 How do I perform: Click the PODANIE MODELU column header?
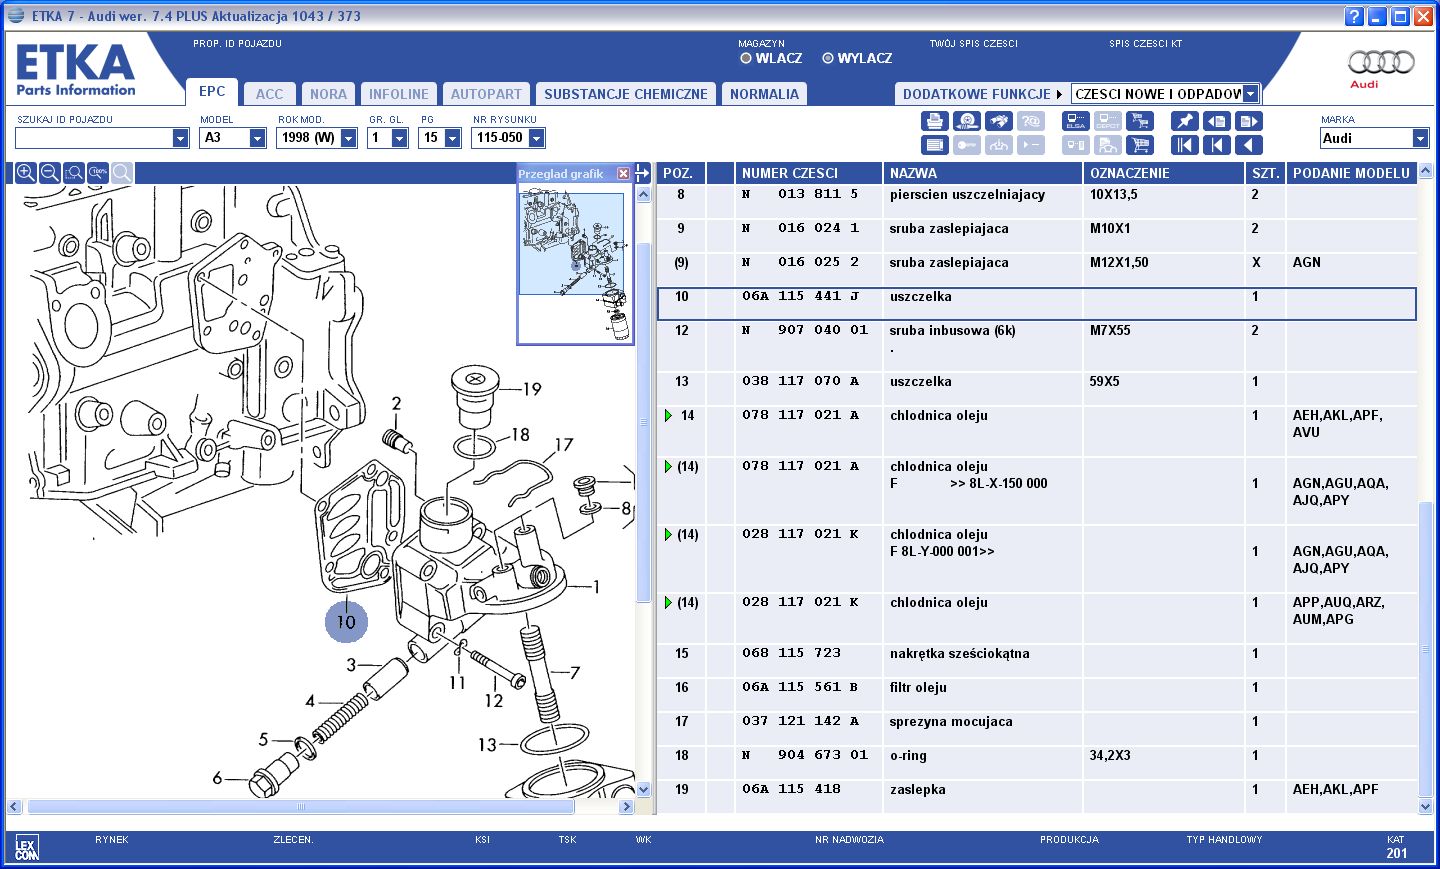pos(1351,173)
